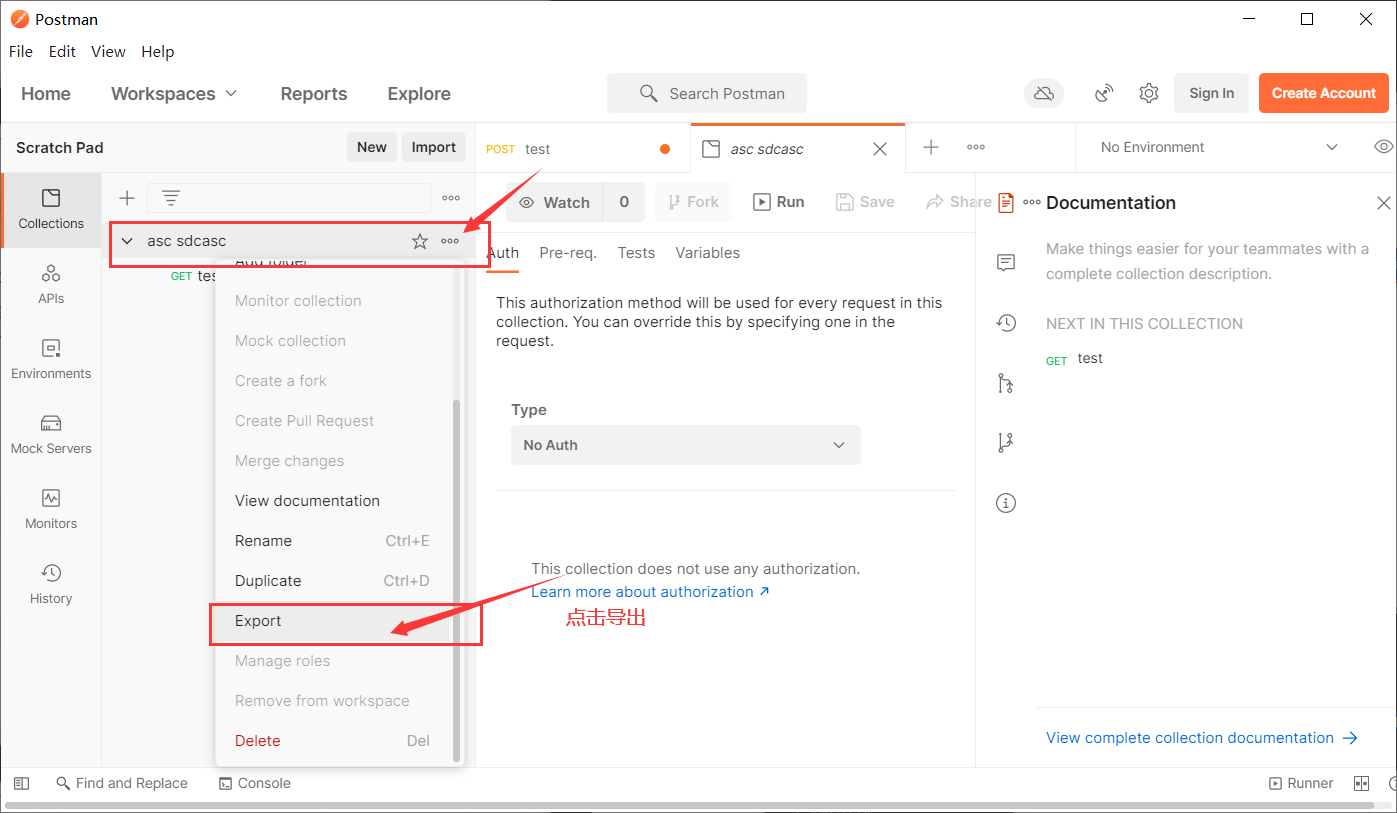
Task: Open the Environments sidebar section
Action: click(51, 360)
